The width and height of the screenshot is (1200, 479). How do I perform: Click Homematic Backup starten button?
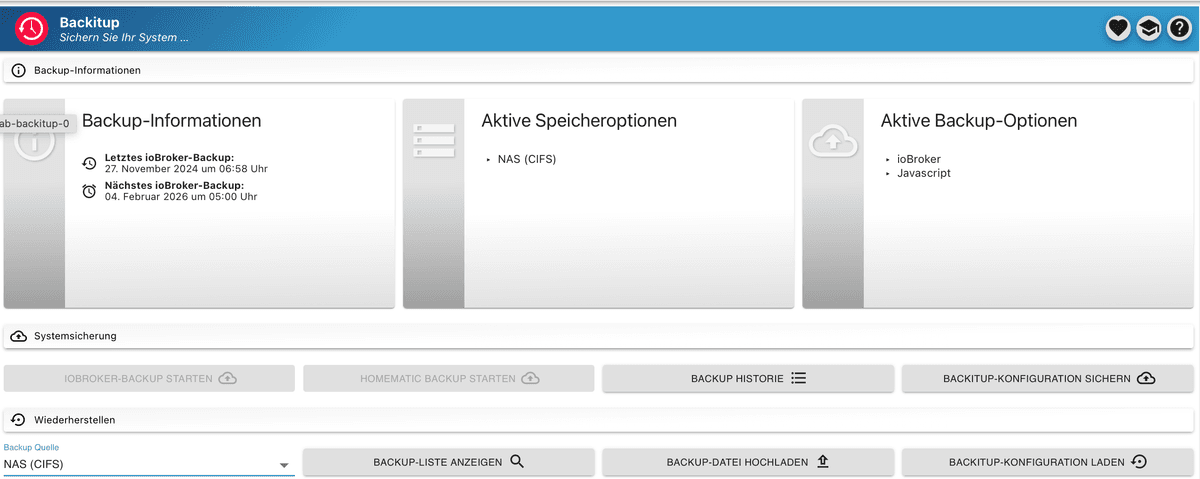(x=449, y=379)
